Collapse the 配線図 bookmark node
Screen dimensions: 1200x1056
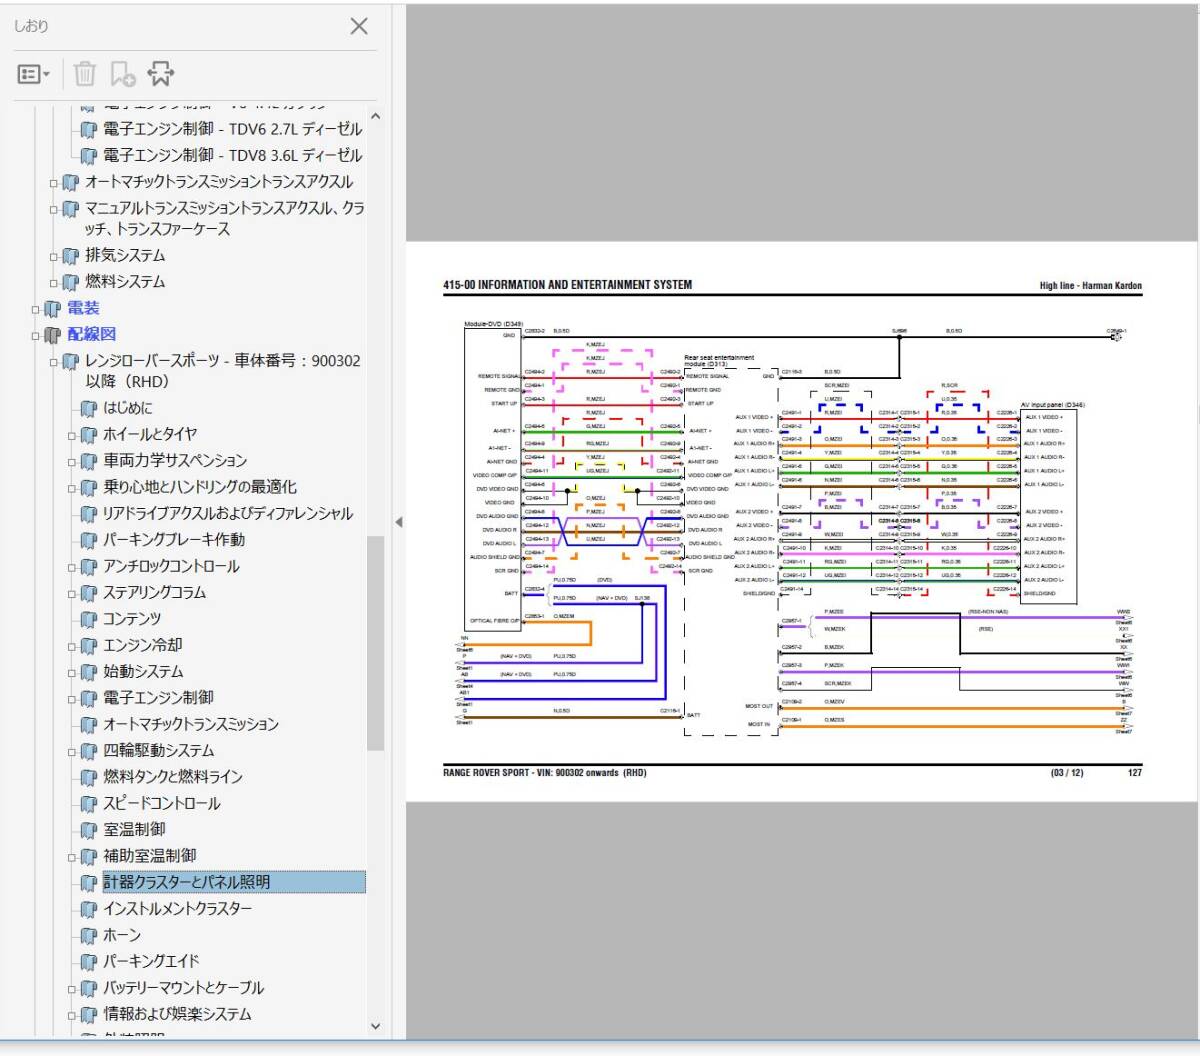(36, 336)
